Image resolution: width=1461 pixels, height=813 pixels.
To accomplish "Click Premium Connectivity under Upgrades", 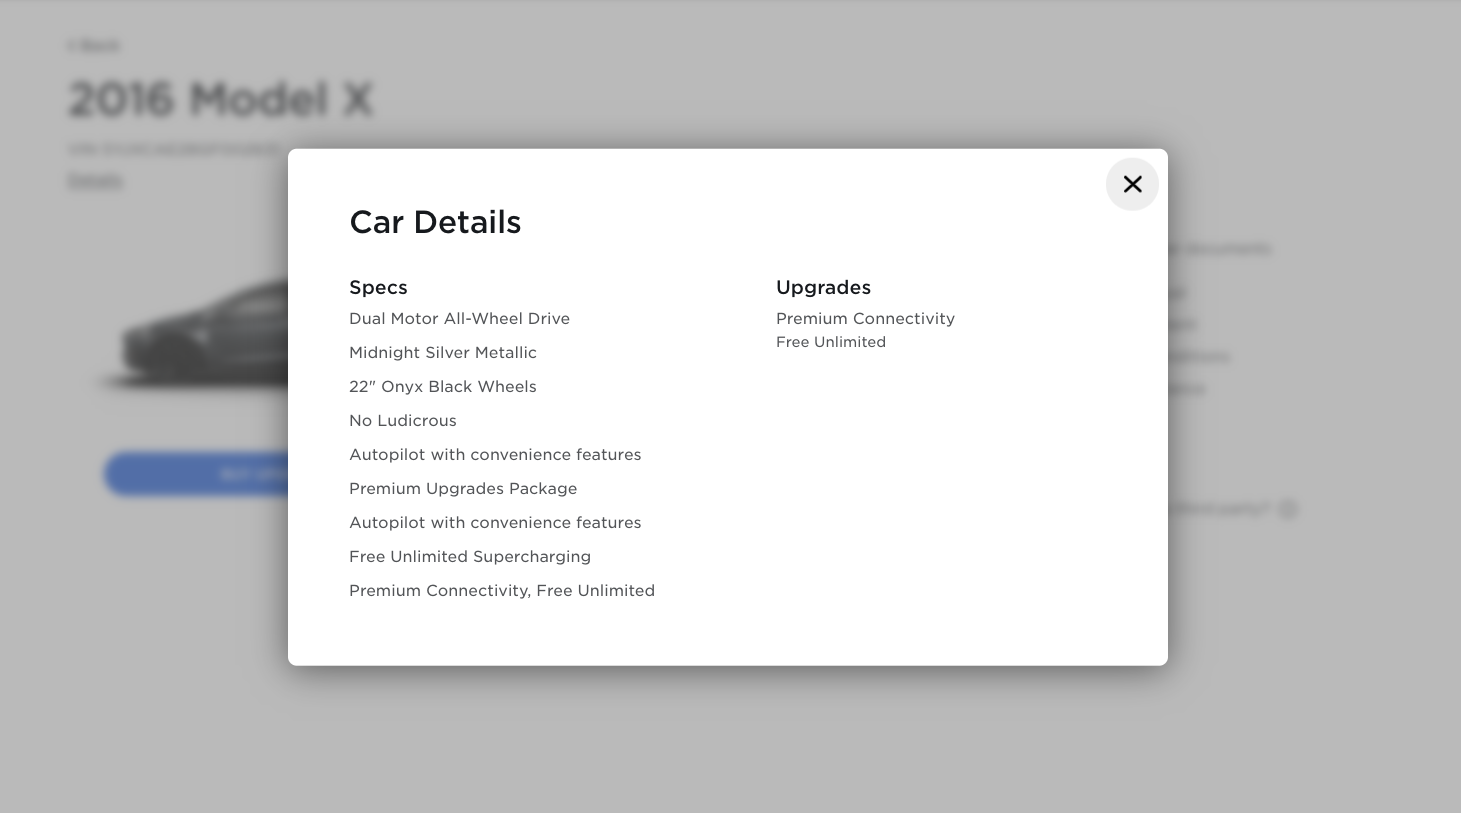I will [865, 319].
